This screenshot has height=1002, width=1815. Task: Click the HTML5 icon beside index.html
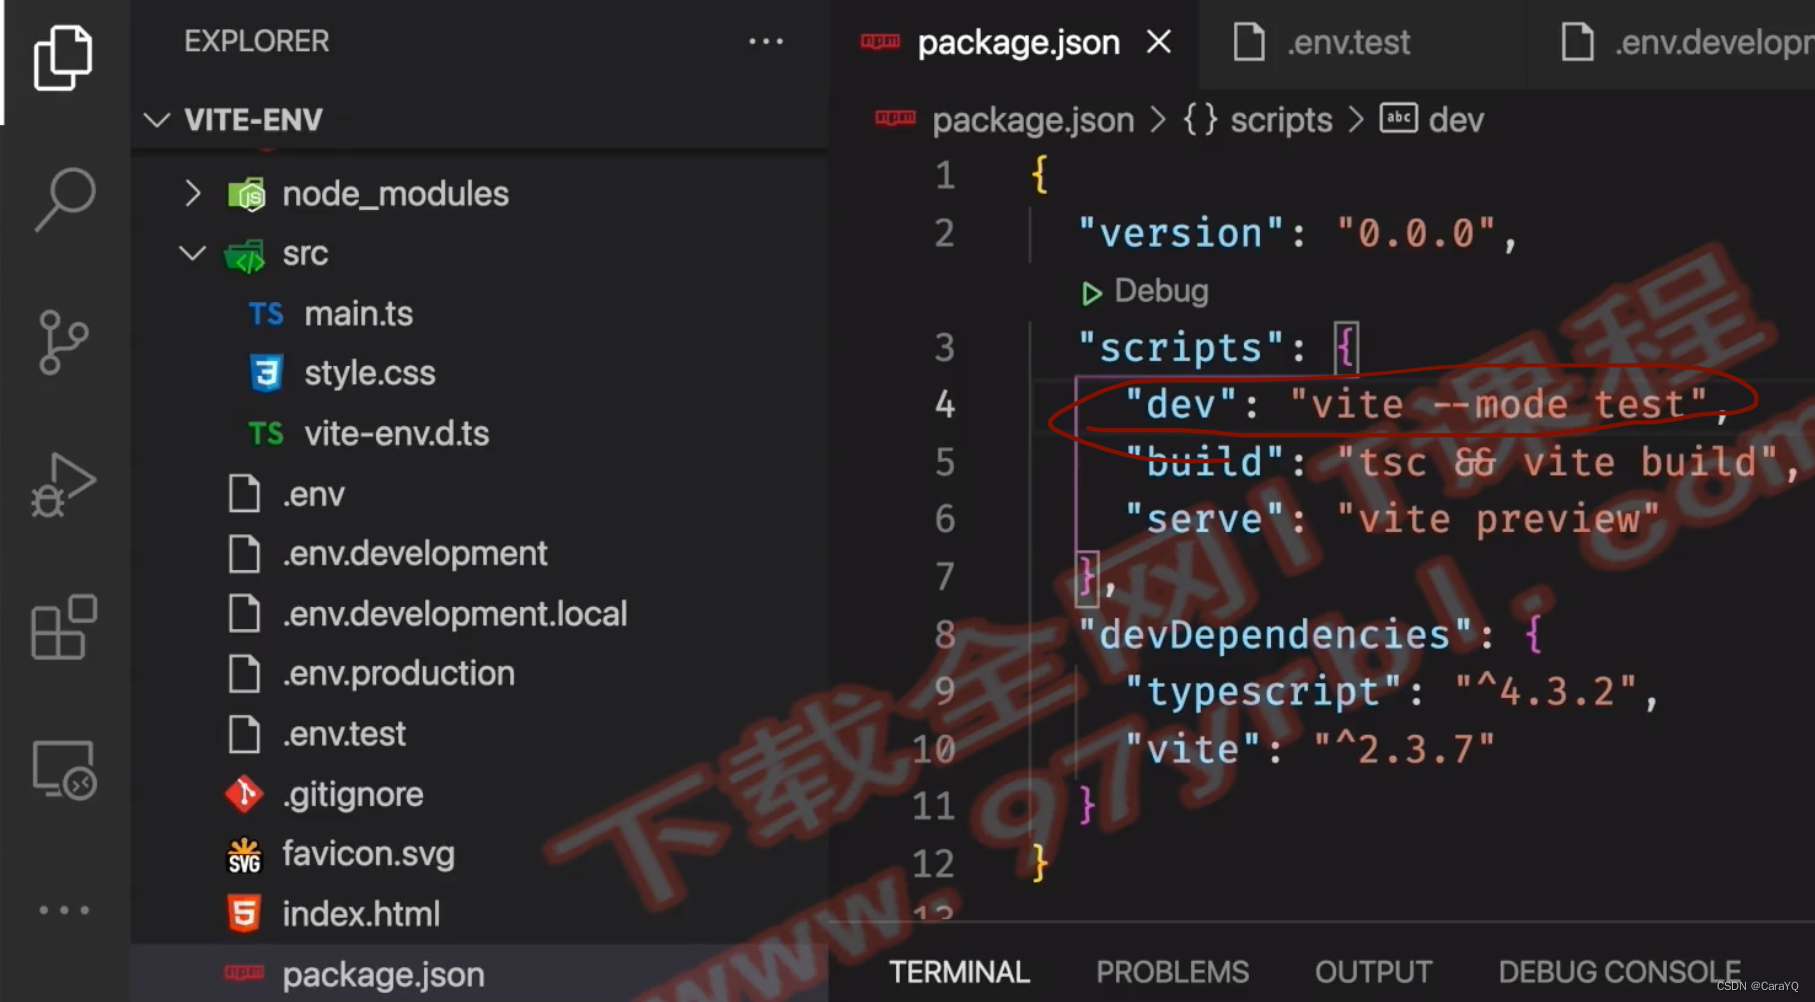244,914
